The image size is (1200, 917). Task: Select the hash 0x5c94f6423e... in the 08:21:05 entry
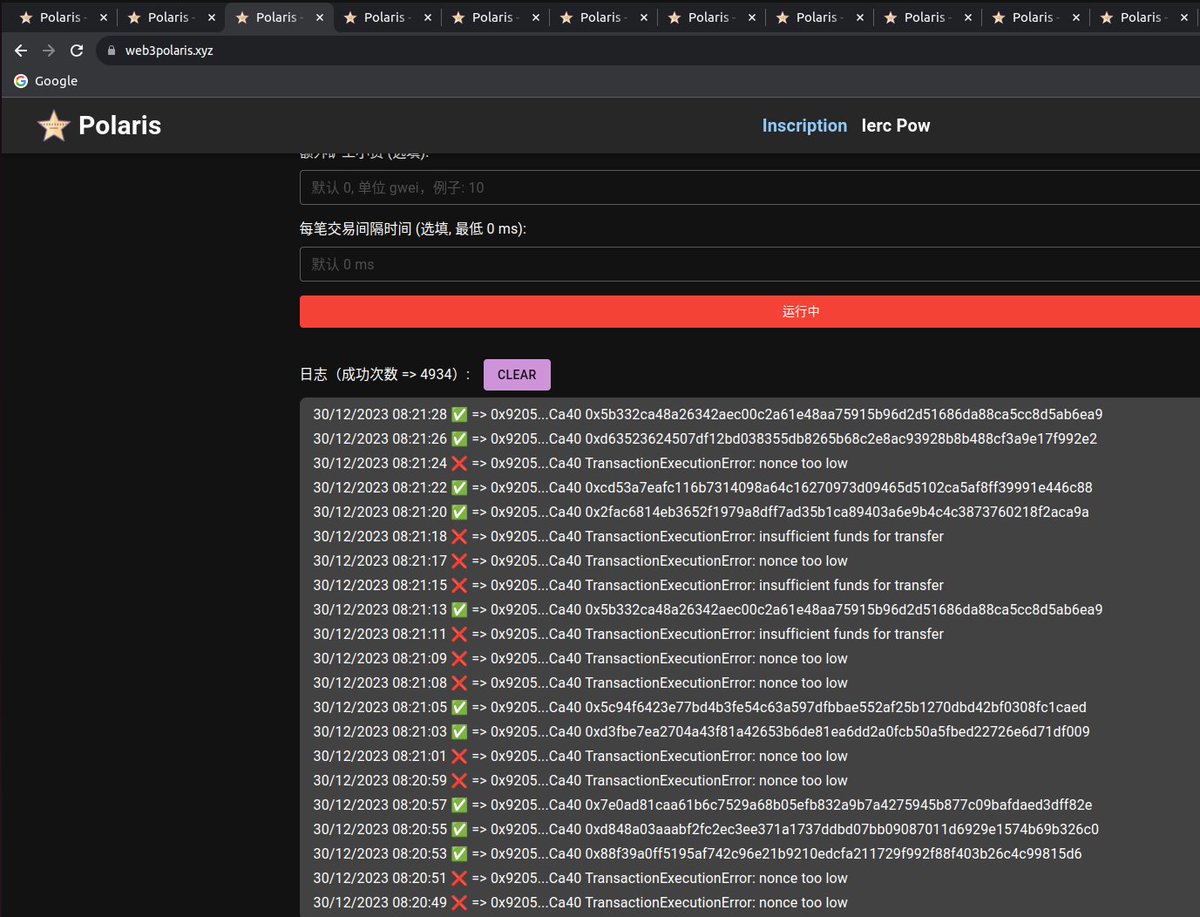[x=836, y=707]
